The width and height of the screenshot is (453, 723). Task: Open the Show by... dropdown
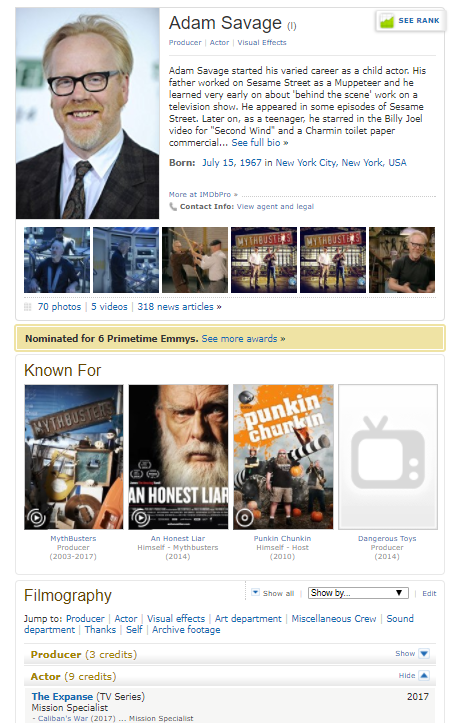(x=358, y=593)
